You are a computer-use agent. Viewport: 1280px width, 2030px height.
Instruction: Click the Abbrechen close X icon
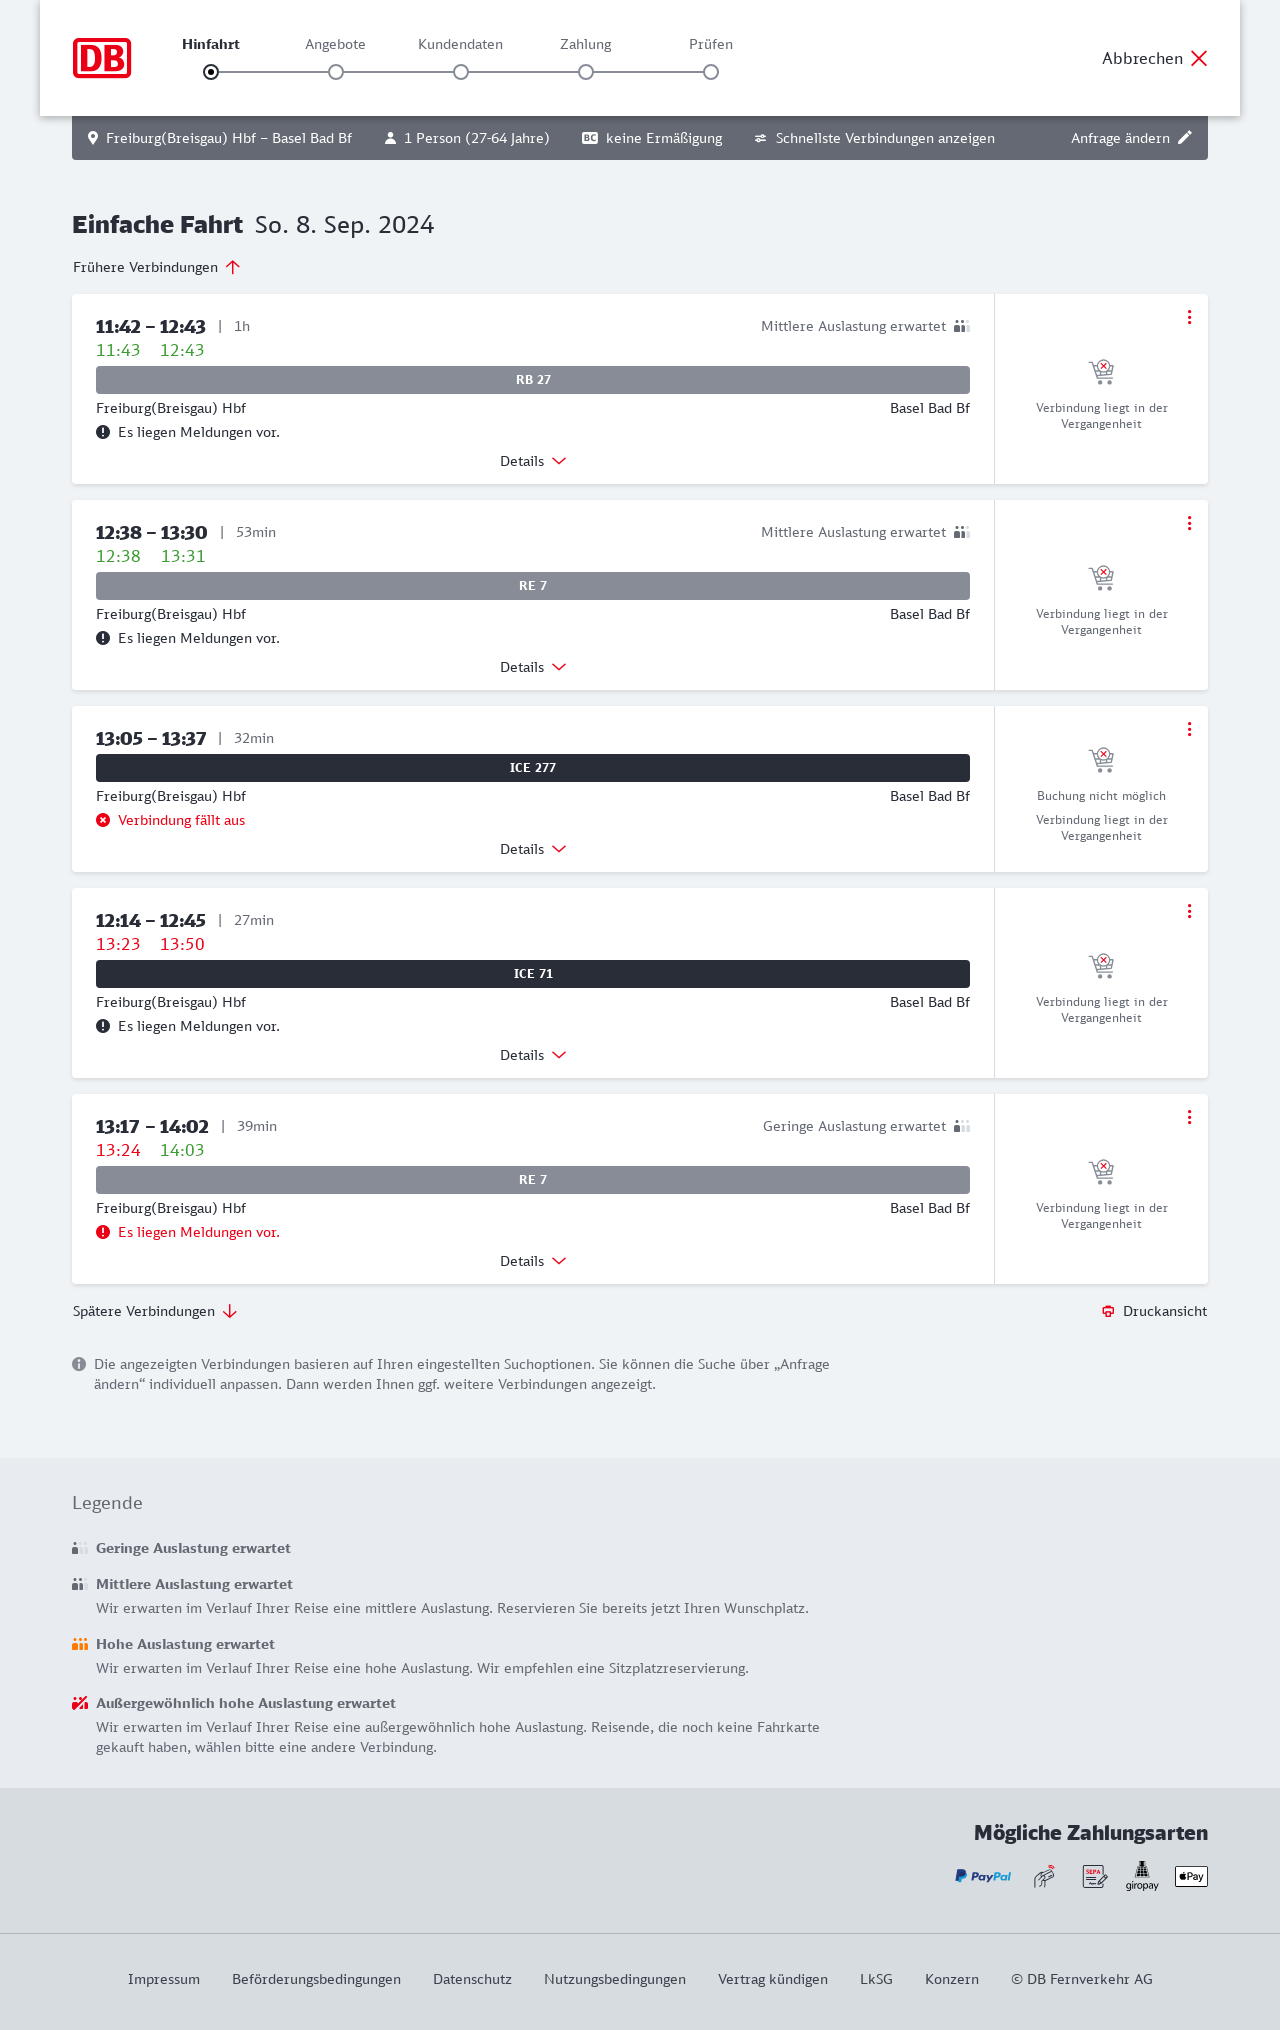pyautogui.click(x=1199, y=58)
